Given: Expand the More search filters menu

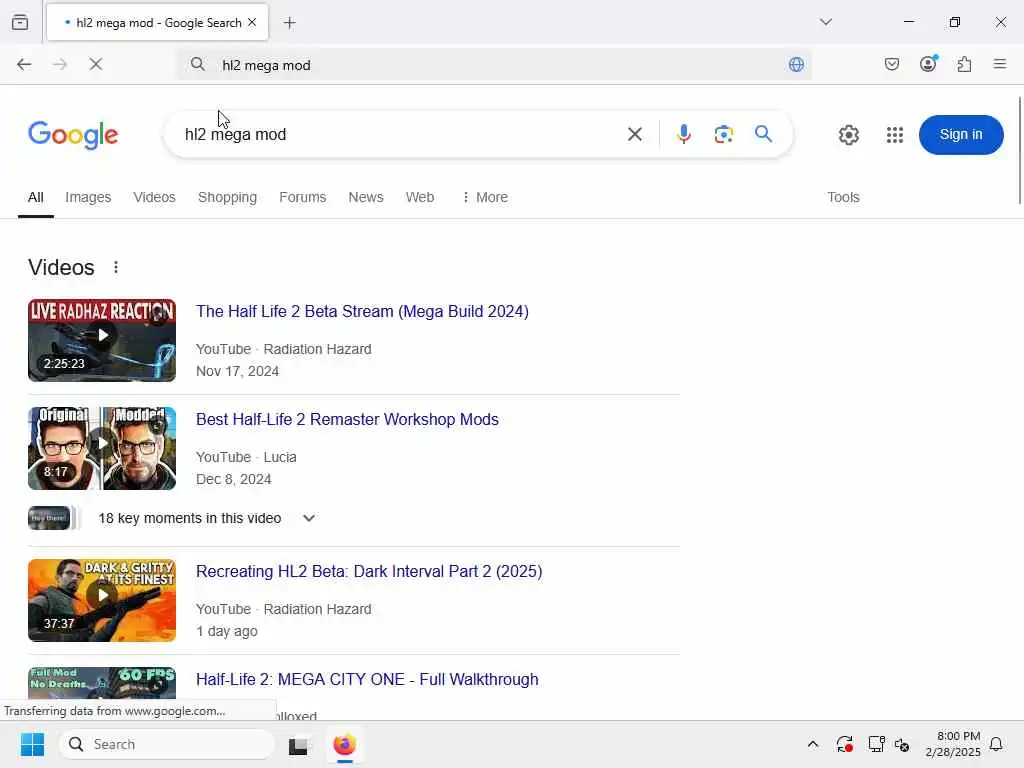Looking at the screenshot, I should click(x=485, y=197).
